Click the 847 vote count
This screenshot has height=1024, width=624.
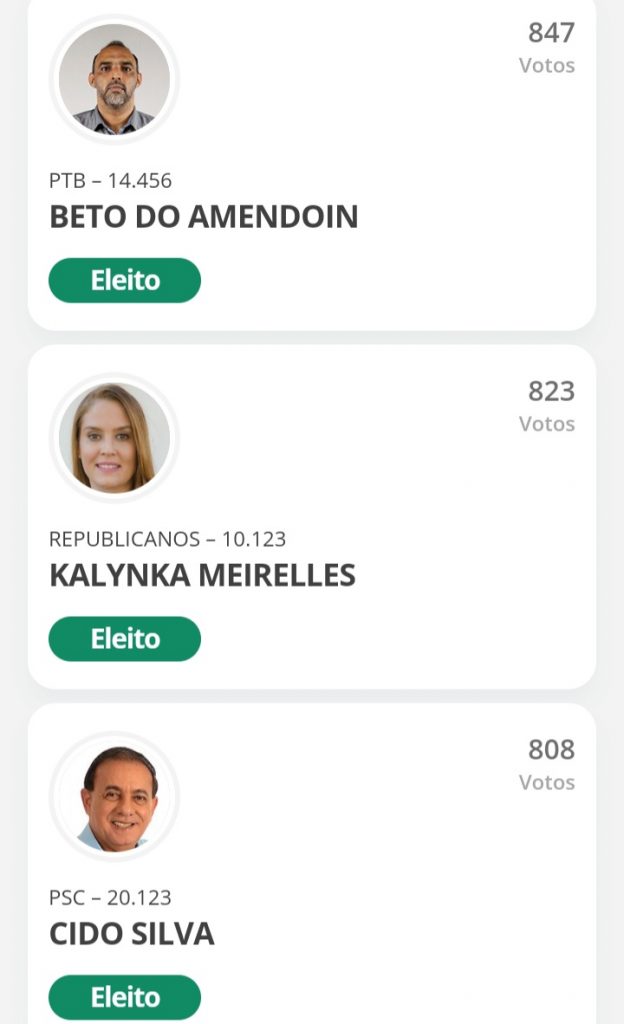[x=551, y=33]
